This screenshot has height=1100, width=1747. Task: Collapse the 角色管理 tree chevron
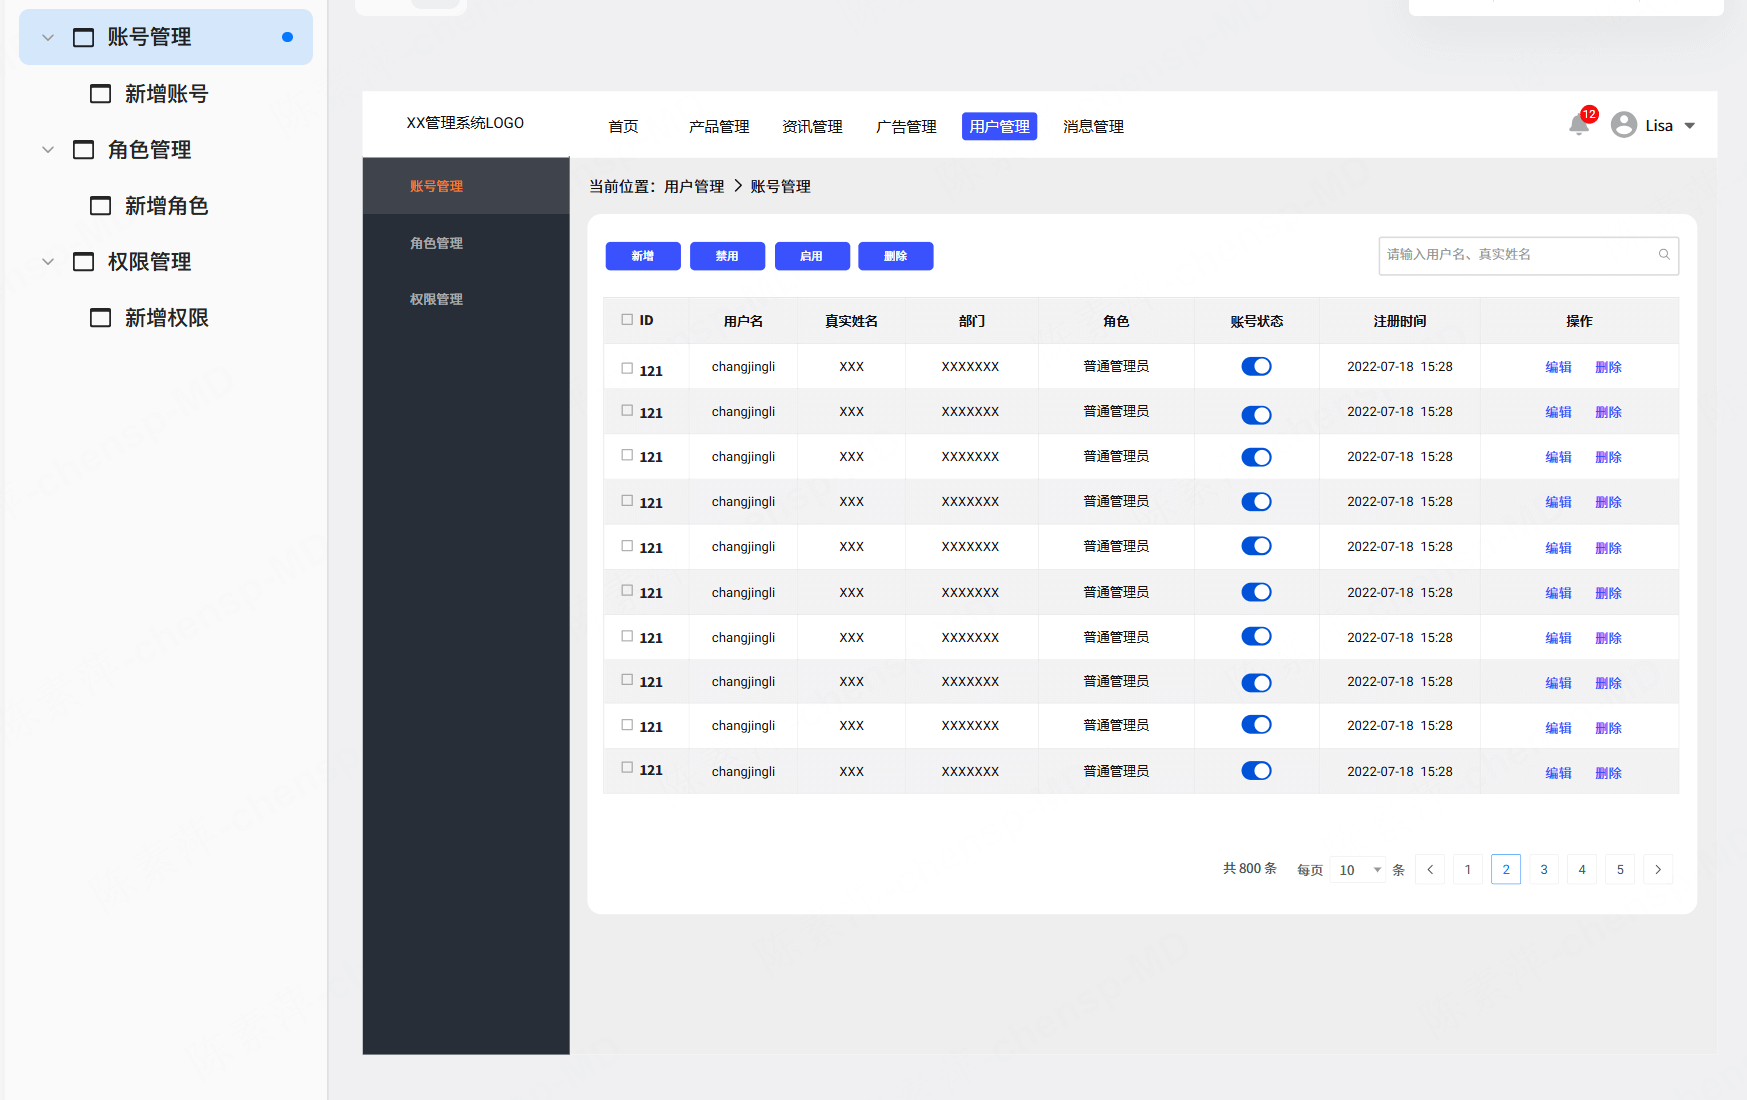point(48,150)
